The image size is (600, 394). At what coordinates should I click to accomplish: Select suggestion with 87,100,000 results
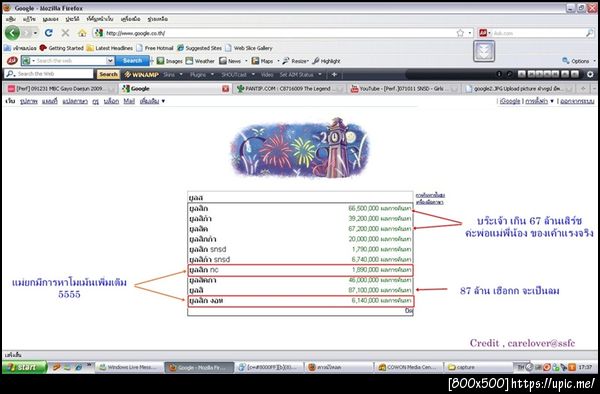coord(300,290)
